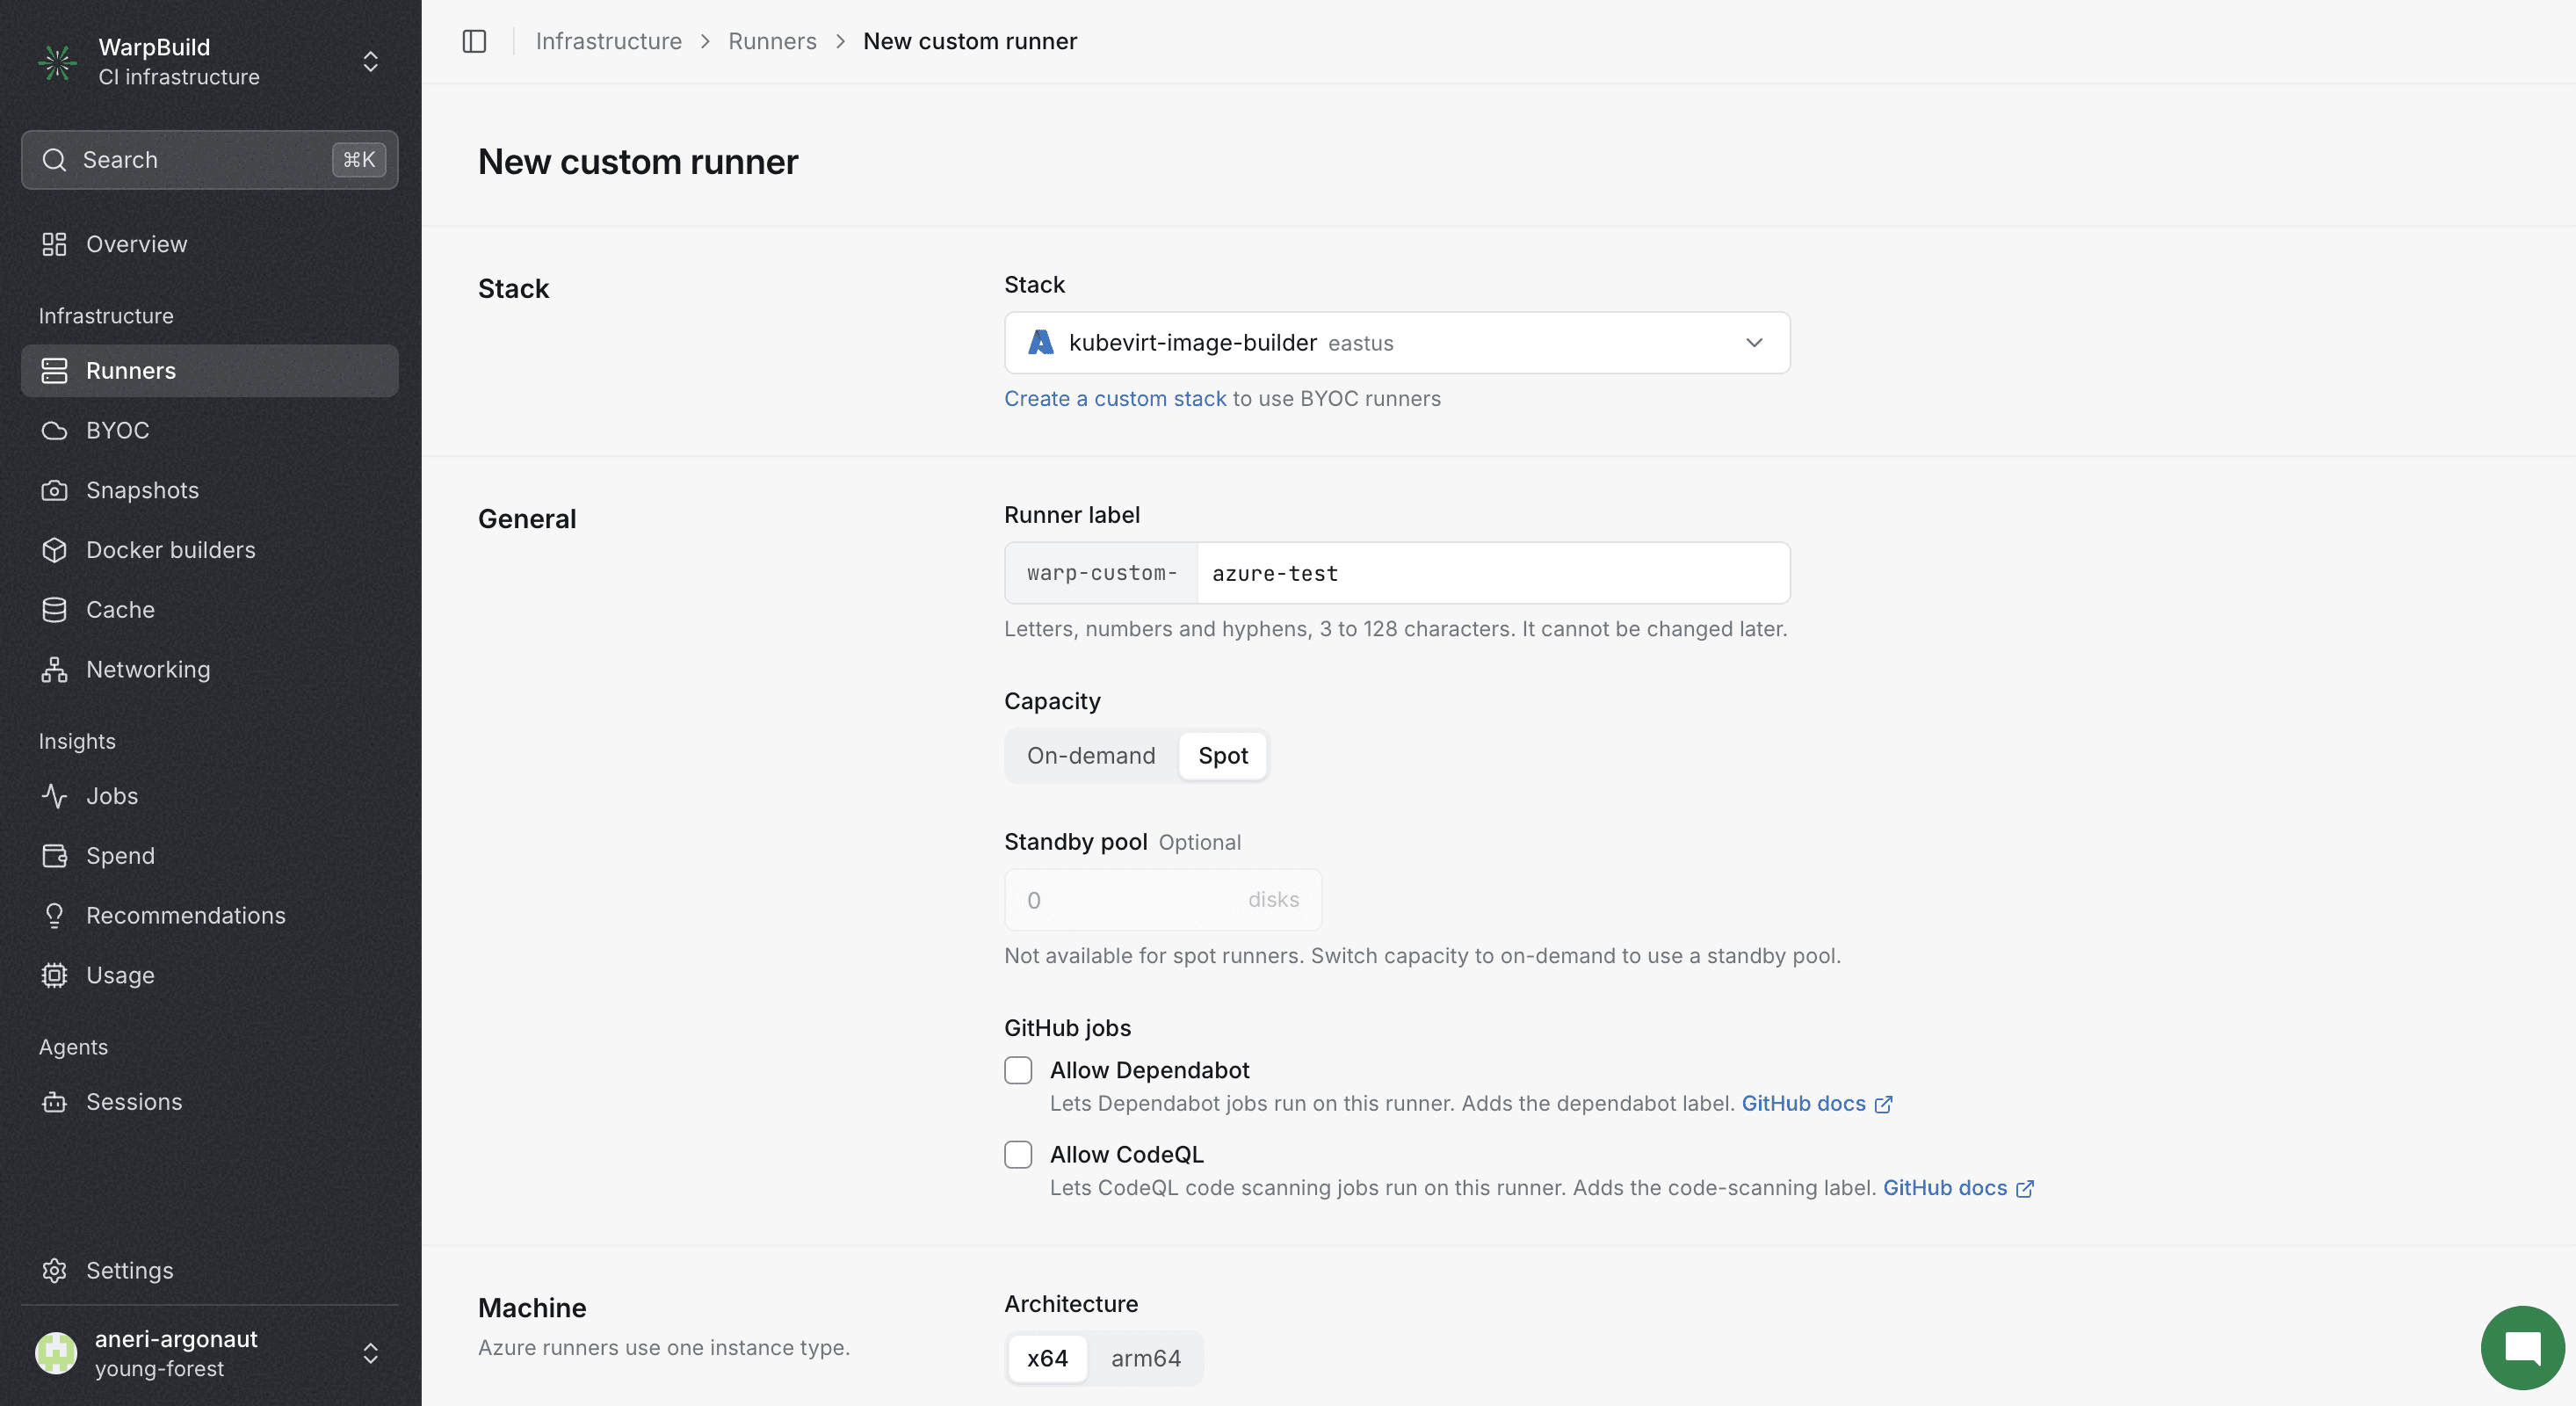Go to Runners breadcrumb

[x=772, y=41]
